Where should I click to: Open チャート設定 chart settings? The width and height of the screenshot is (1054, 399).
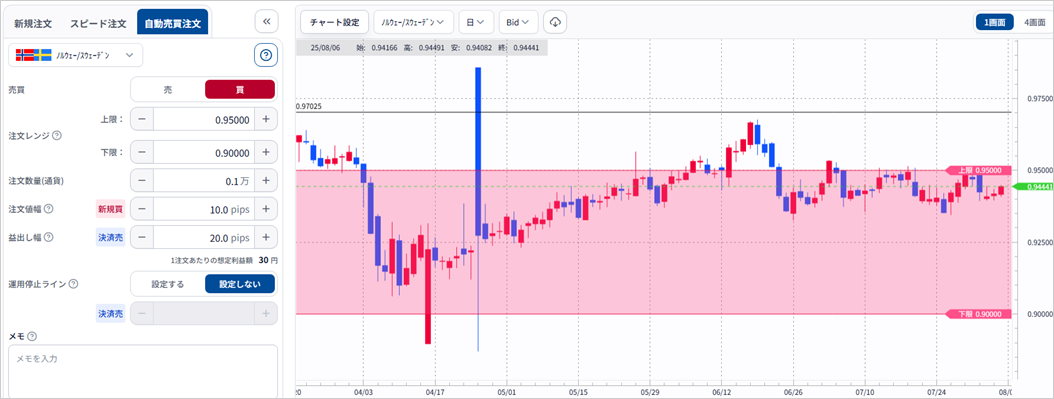334,21
